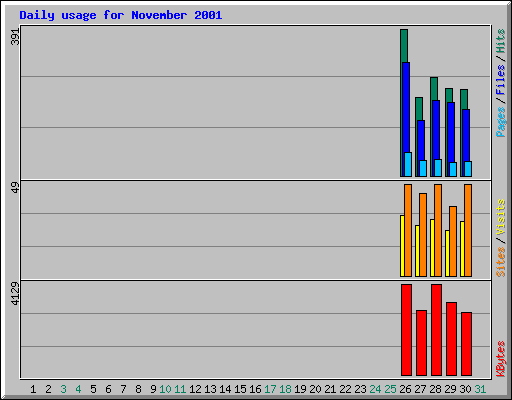The image size is (512, 400).
Task: Click the yellow 'Visits' legend label
Action: coord(500,217)
